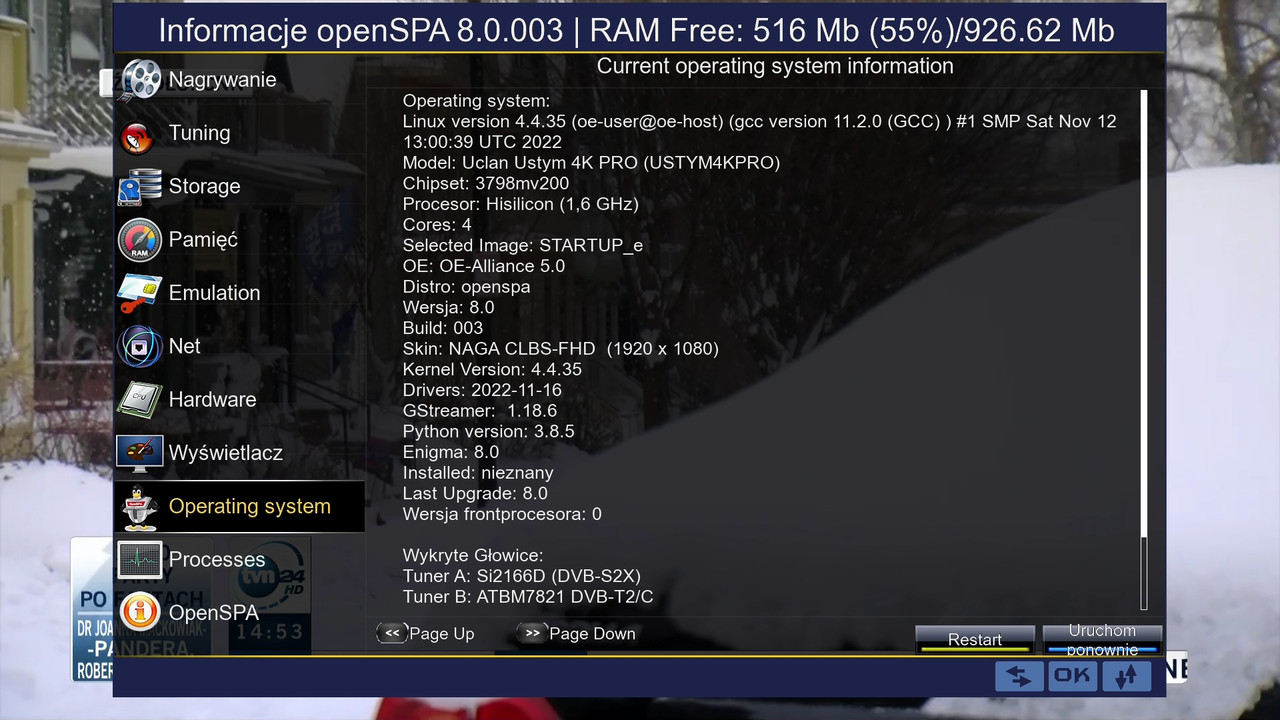Screen dimensions: 1280x720
Task: Click the Enigma: 8.0 line
Action: pos(451,452)
